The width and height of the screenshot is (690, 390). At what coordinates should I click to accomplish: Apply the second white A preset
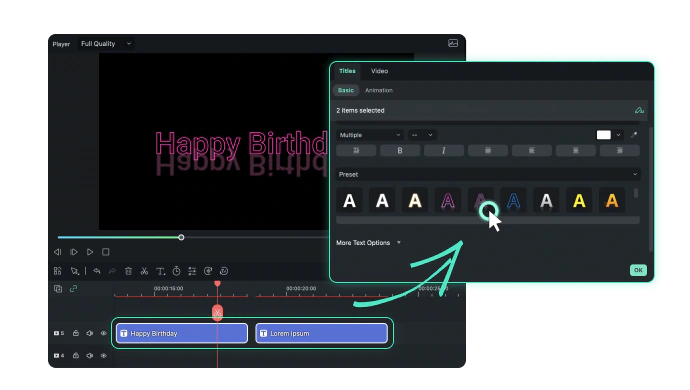(382, 201)
